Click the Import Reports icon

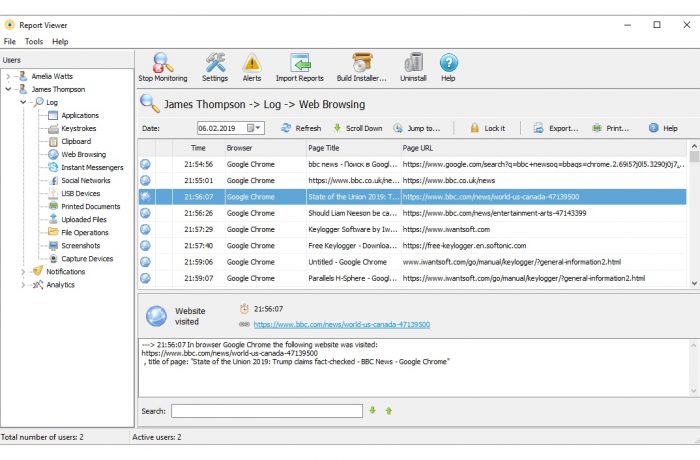[300, 67]
